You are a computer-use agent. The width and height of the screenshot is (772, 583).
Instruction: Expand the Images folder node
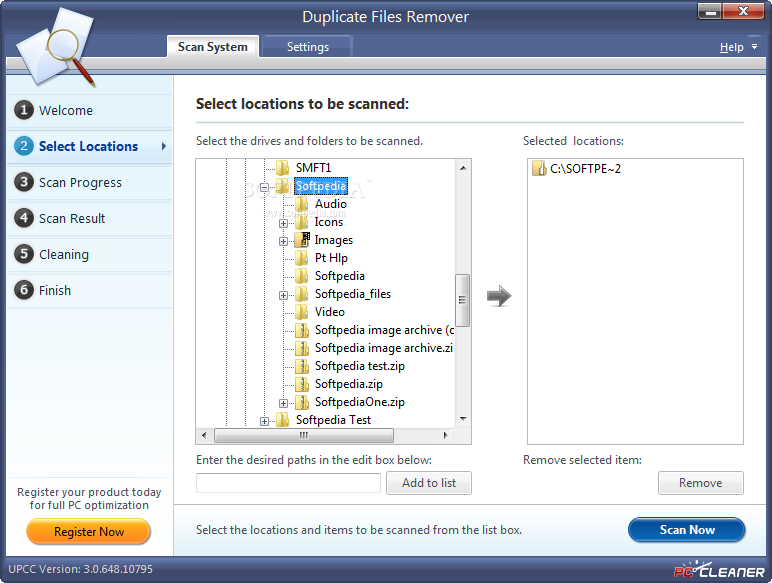(283, 242)
